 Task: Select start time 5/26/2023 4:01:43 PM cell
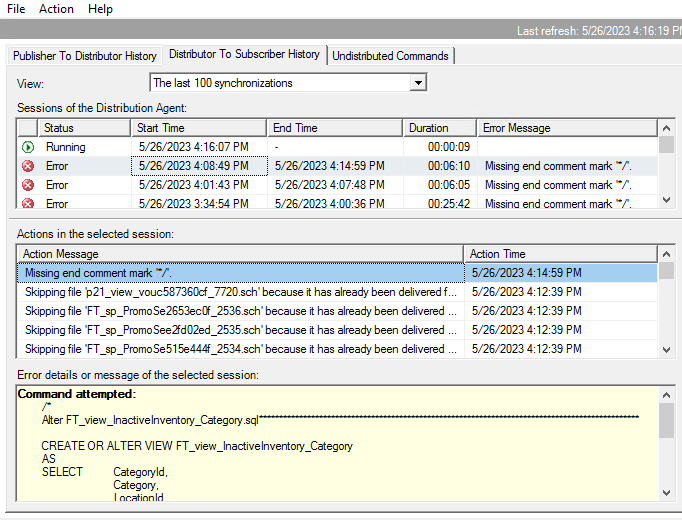click(199, 185)
